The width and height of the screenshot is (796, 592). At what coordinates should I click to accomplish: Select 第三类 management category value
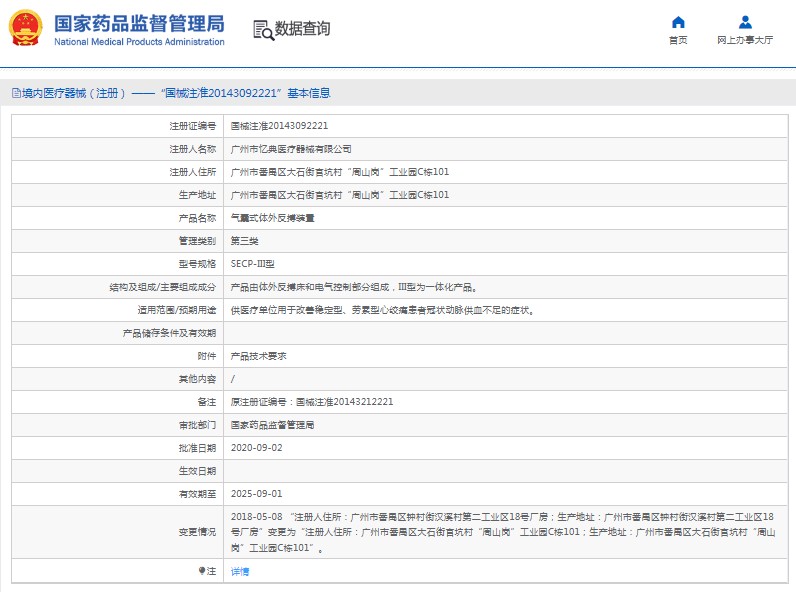point(245,241)
